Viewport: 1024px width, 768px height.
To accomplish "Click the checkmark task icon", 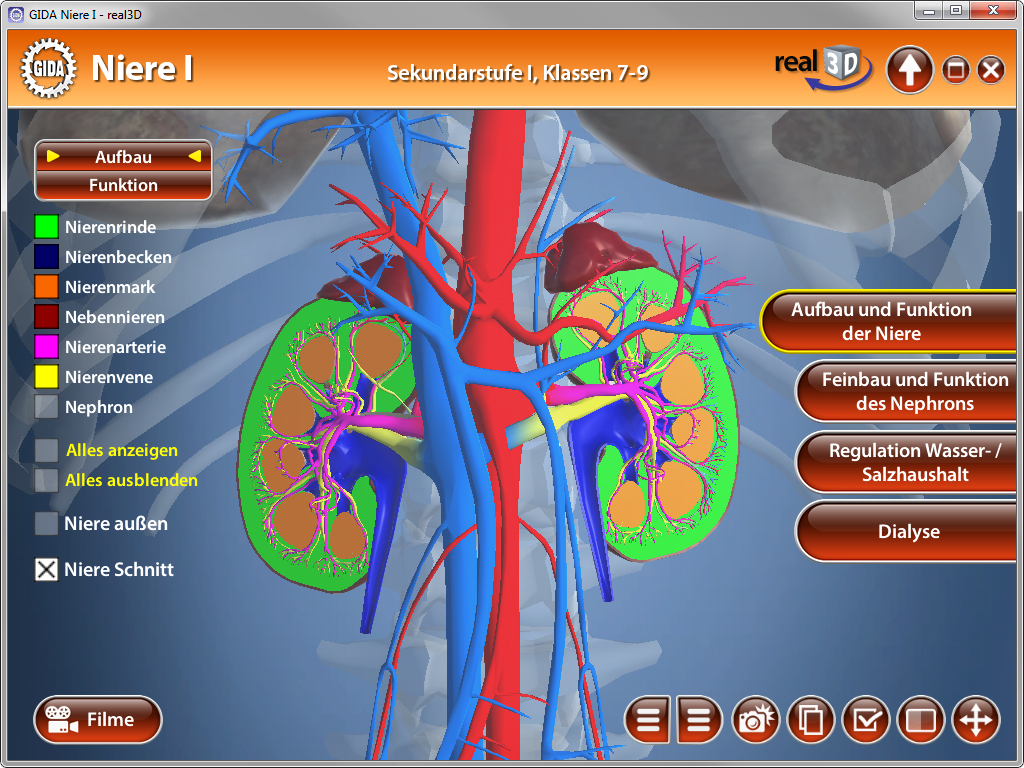I will [x=866, y=720].
